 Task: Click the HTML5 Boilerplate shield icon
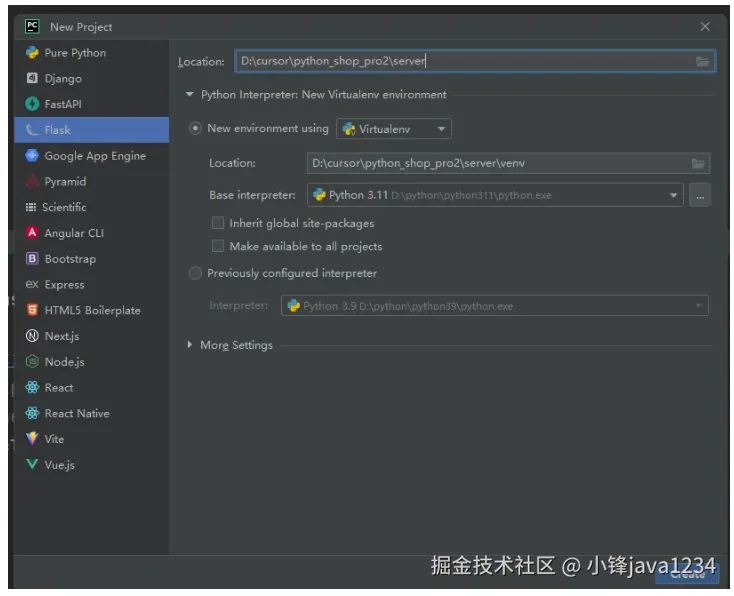pos(32,310)
